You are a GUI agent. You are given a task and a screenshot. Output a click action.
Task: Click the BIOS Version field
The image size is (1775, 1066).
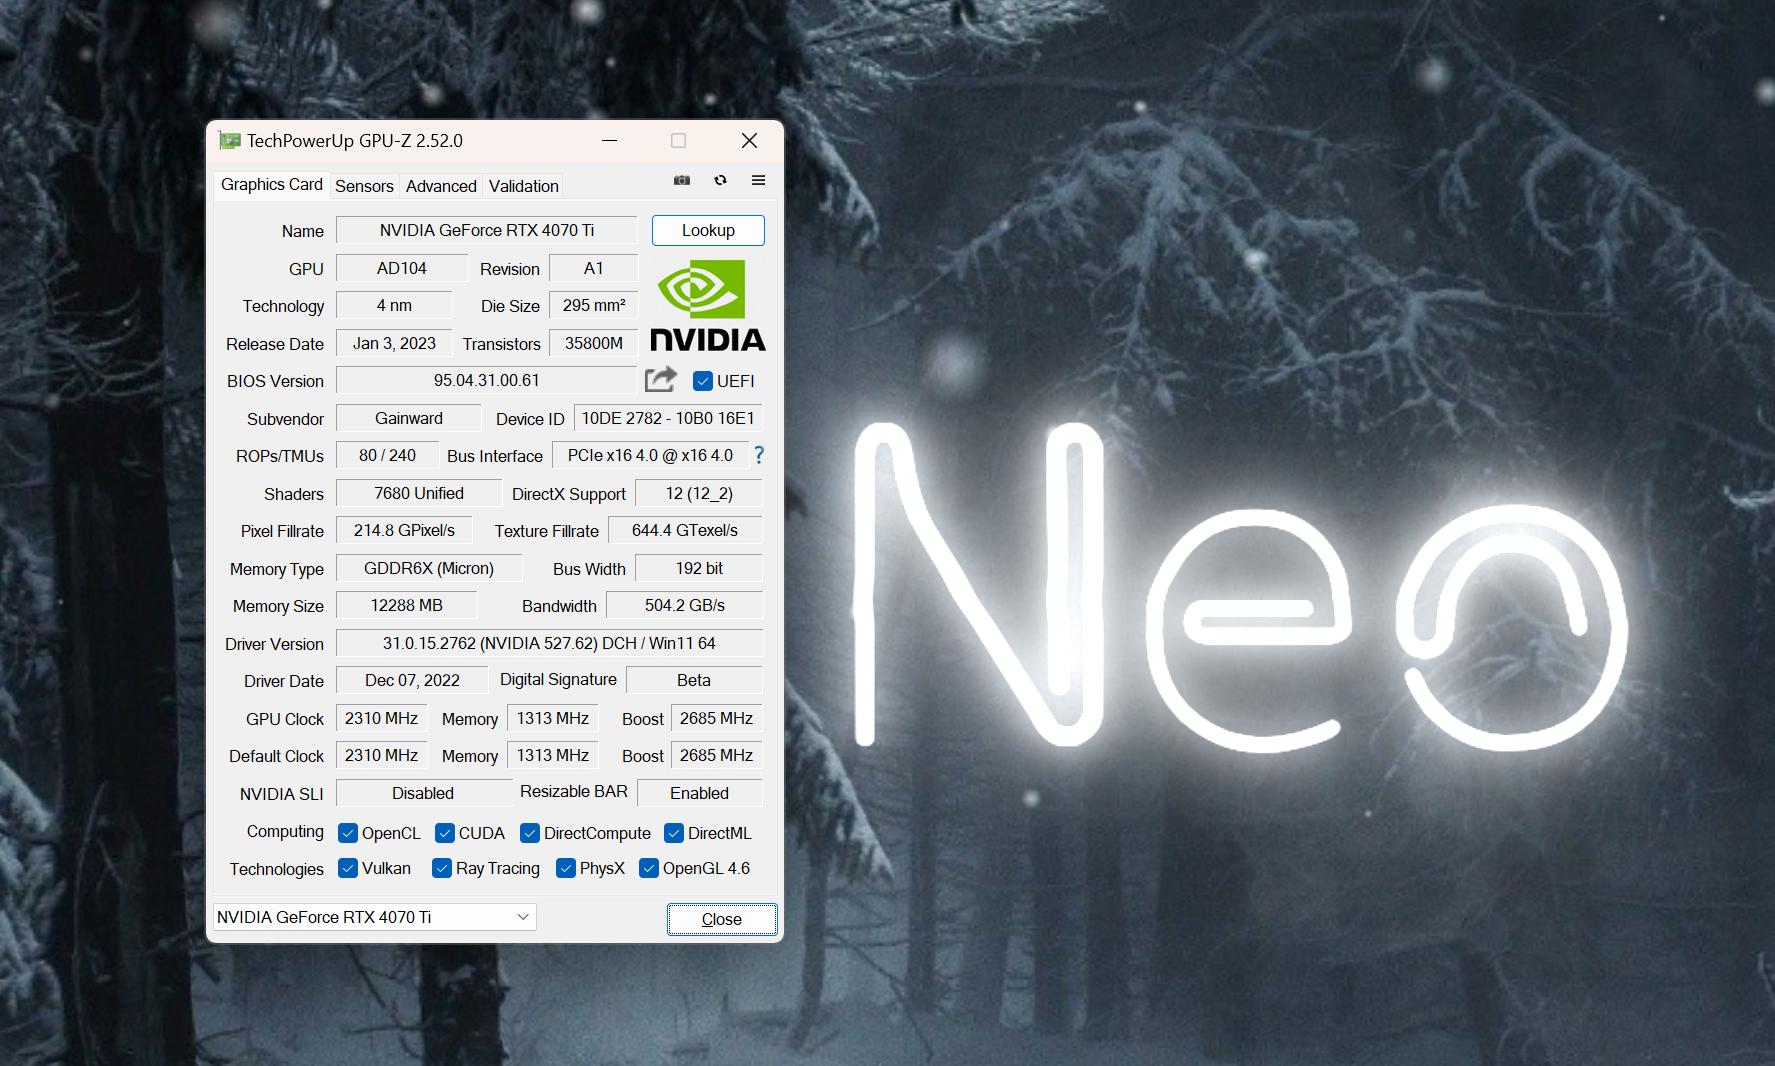488,380
